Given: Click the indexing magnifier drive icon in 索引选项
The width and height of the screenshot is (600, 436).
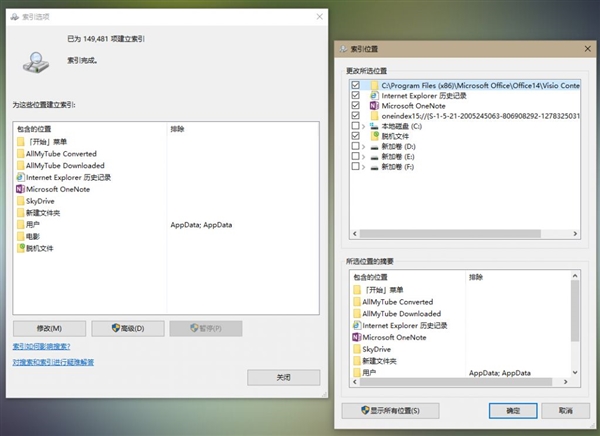Looking at the screenshot, I should coord(36,62).
